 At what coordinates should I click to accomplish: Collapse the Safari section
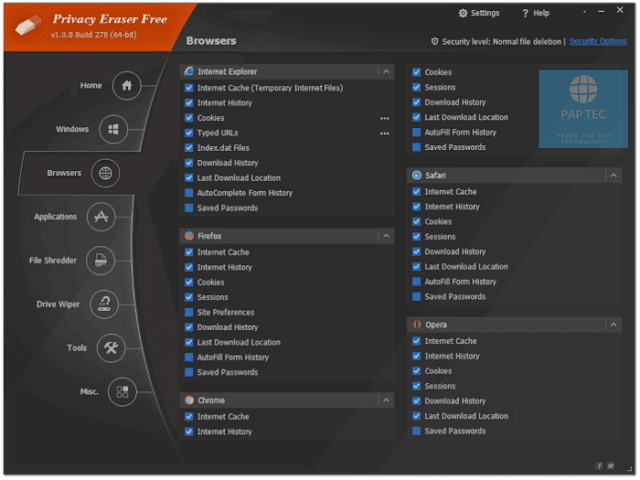point(613,176)
